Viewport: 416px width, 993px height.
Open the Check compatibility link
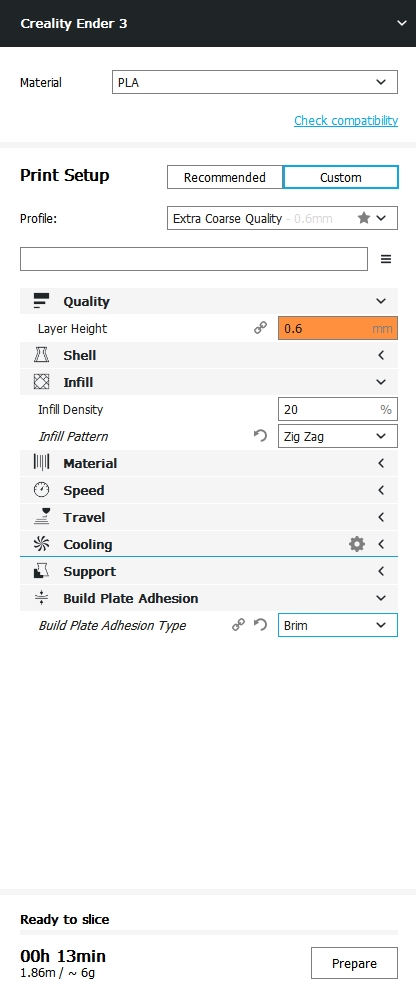346,120
